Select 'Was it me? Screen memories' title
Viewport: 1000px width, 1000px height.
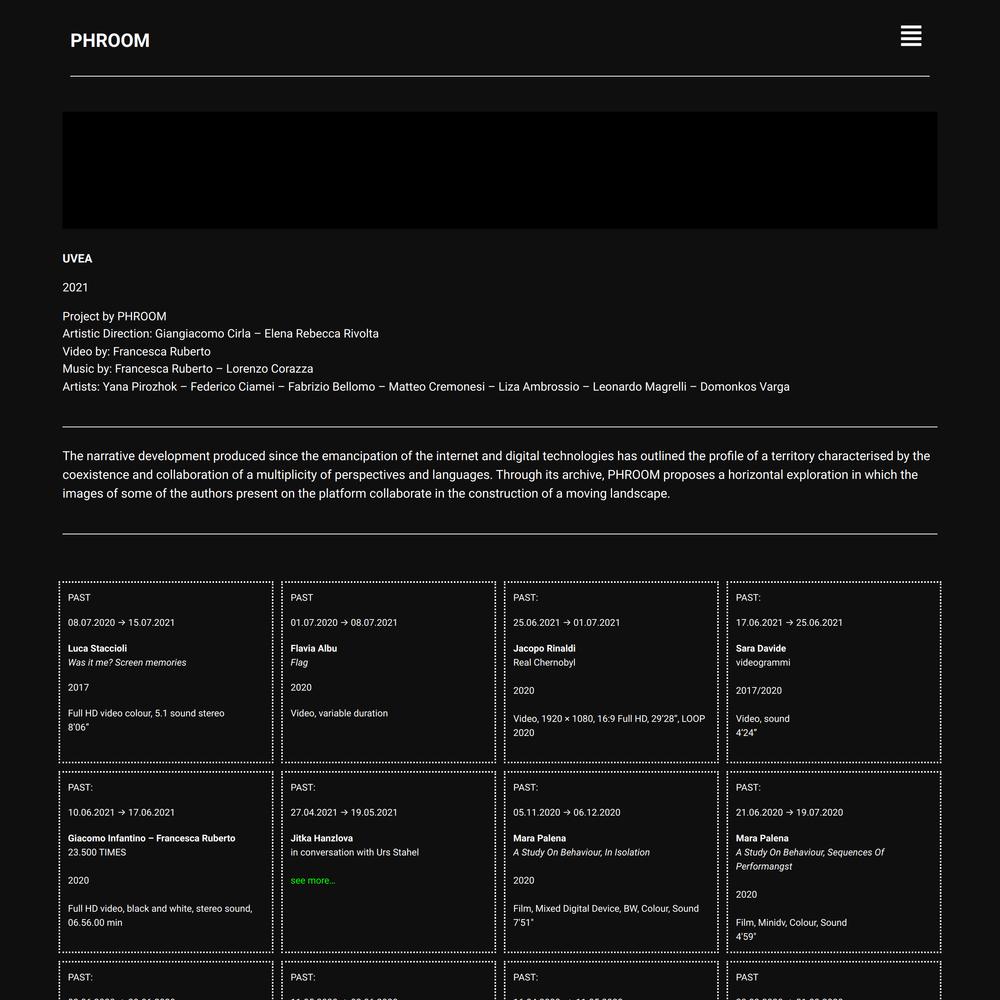click(x=127, y=663)
